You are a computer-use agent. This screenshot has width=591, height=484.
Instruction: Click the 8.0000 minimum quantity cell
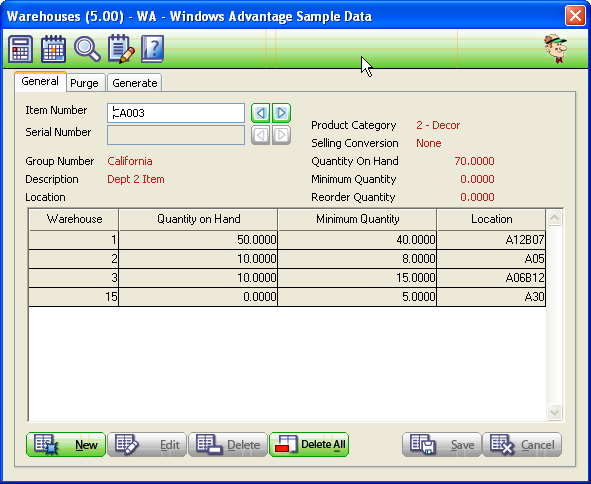[x=357, y=259]
